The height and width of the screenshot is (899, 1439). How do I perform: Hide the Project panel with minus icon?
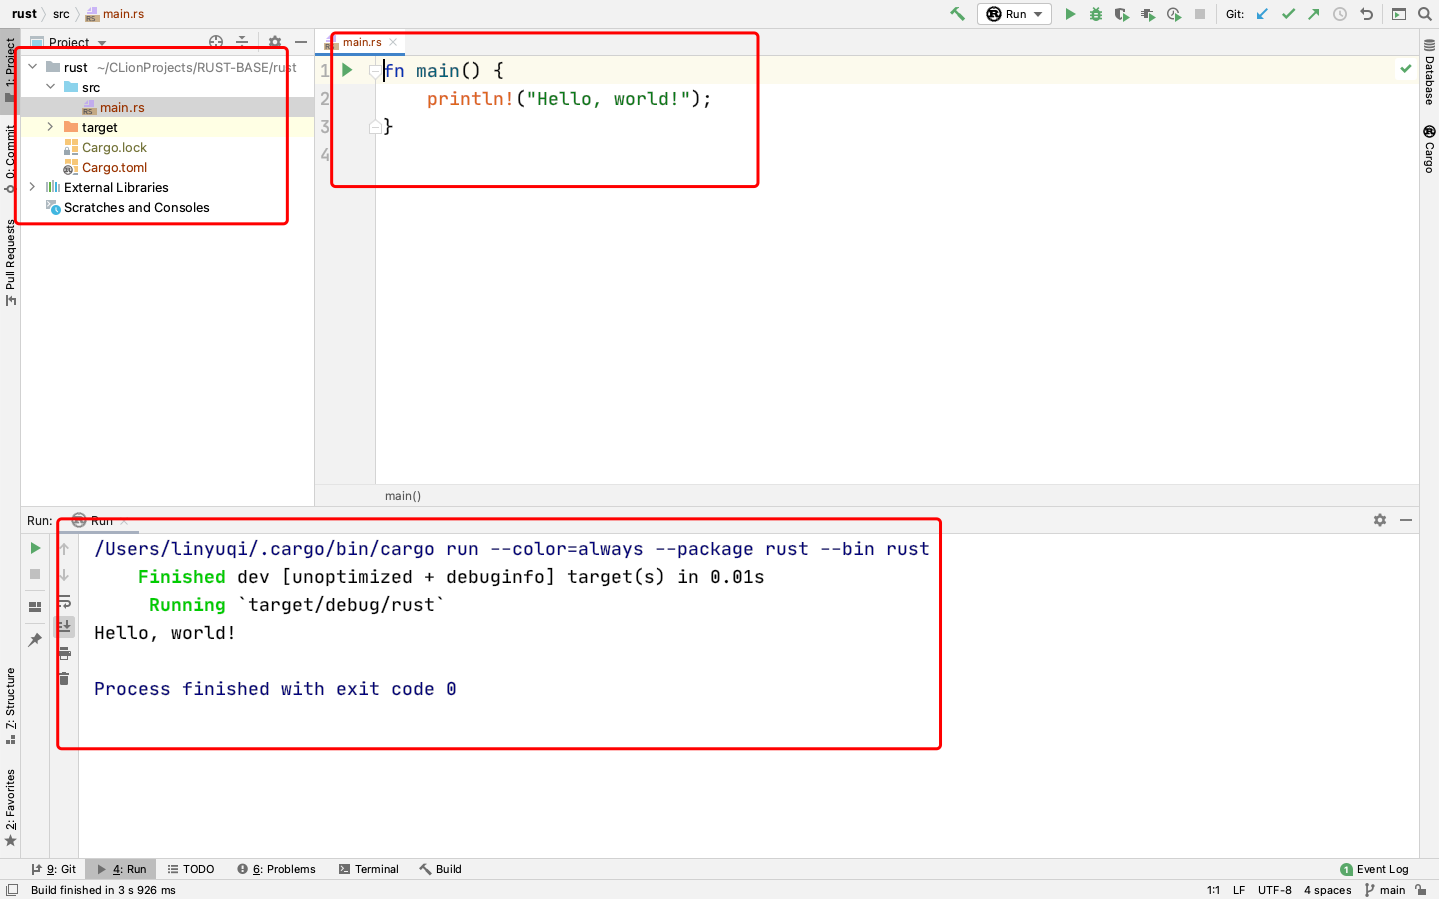coord(301,42)
